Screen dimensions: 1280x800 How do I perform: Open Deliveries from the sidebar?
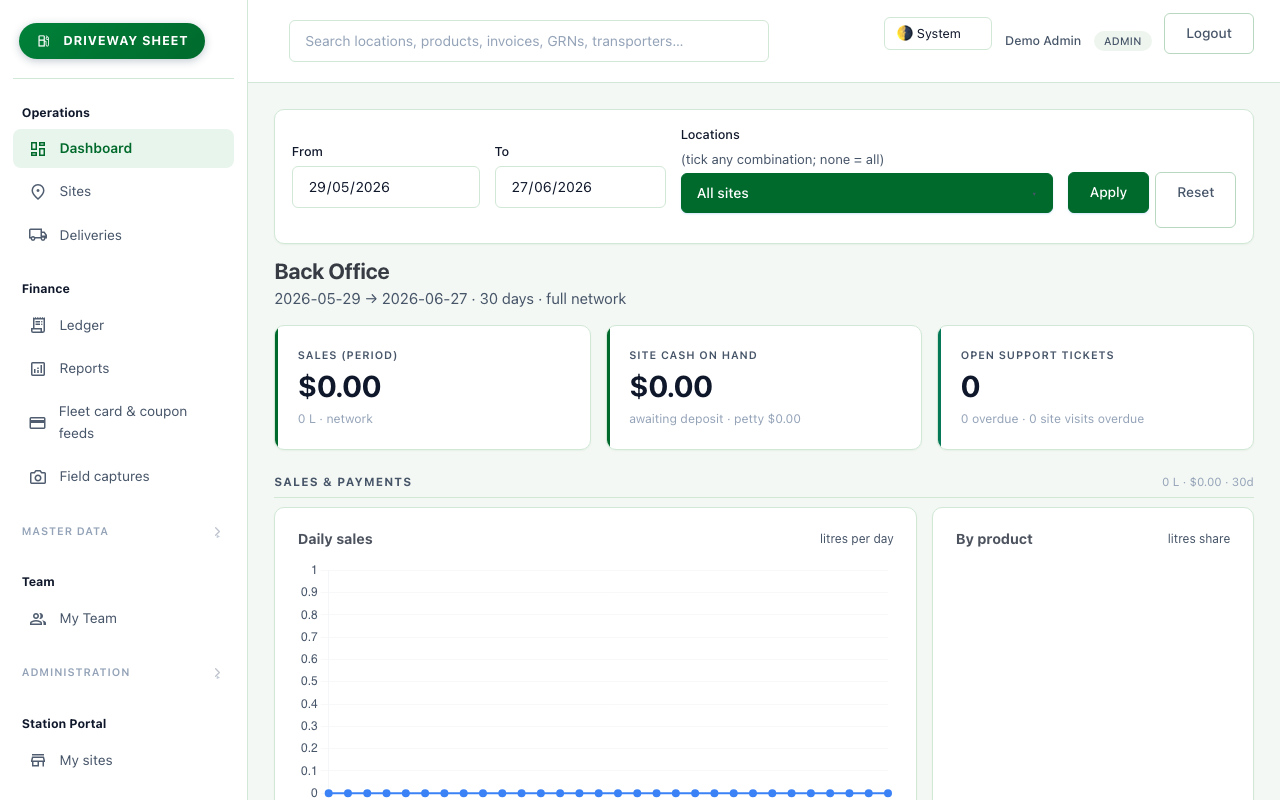click(123, 235)
